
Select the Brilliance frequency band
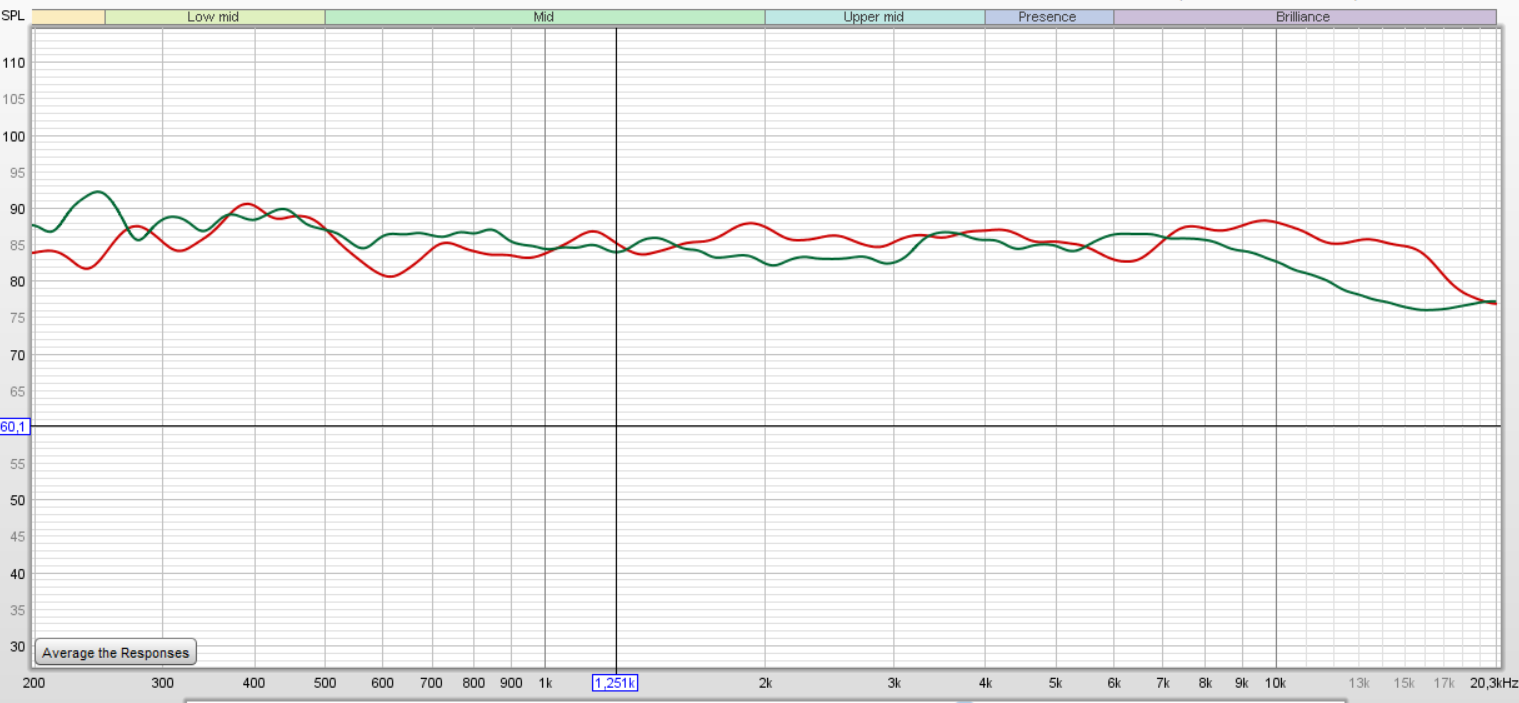click(1303, 17)
